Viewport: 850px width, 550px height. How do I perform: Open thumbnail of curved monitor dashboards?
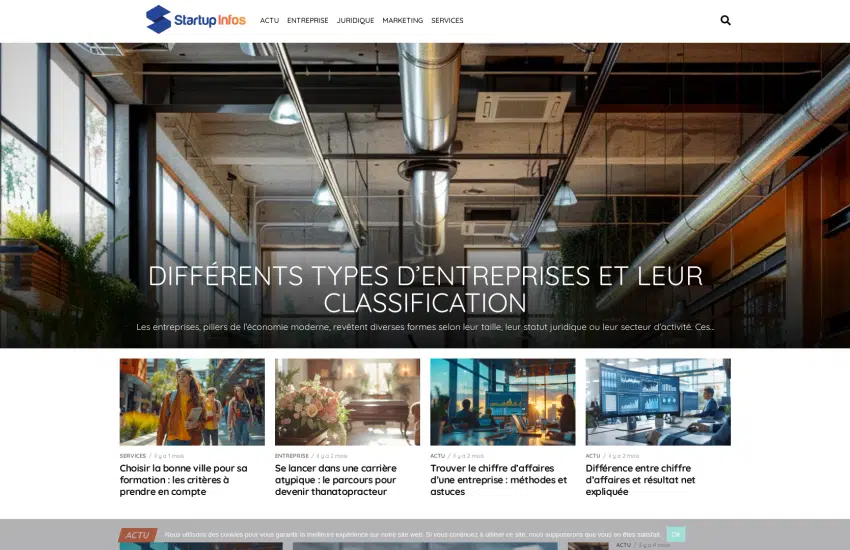(x=658, y=402)
